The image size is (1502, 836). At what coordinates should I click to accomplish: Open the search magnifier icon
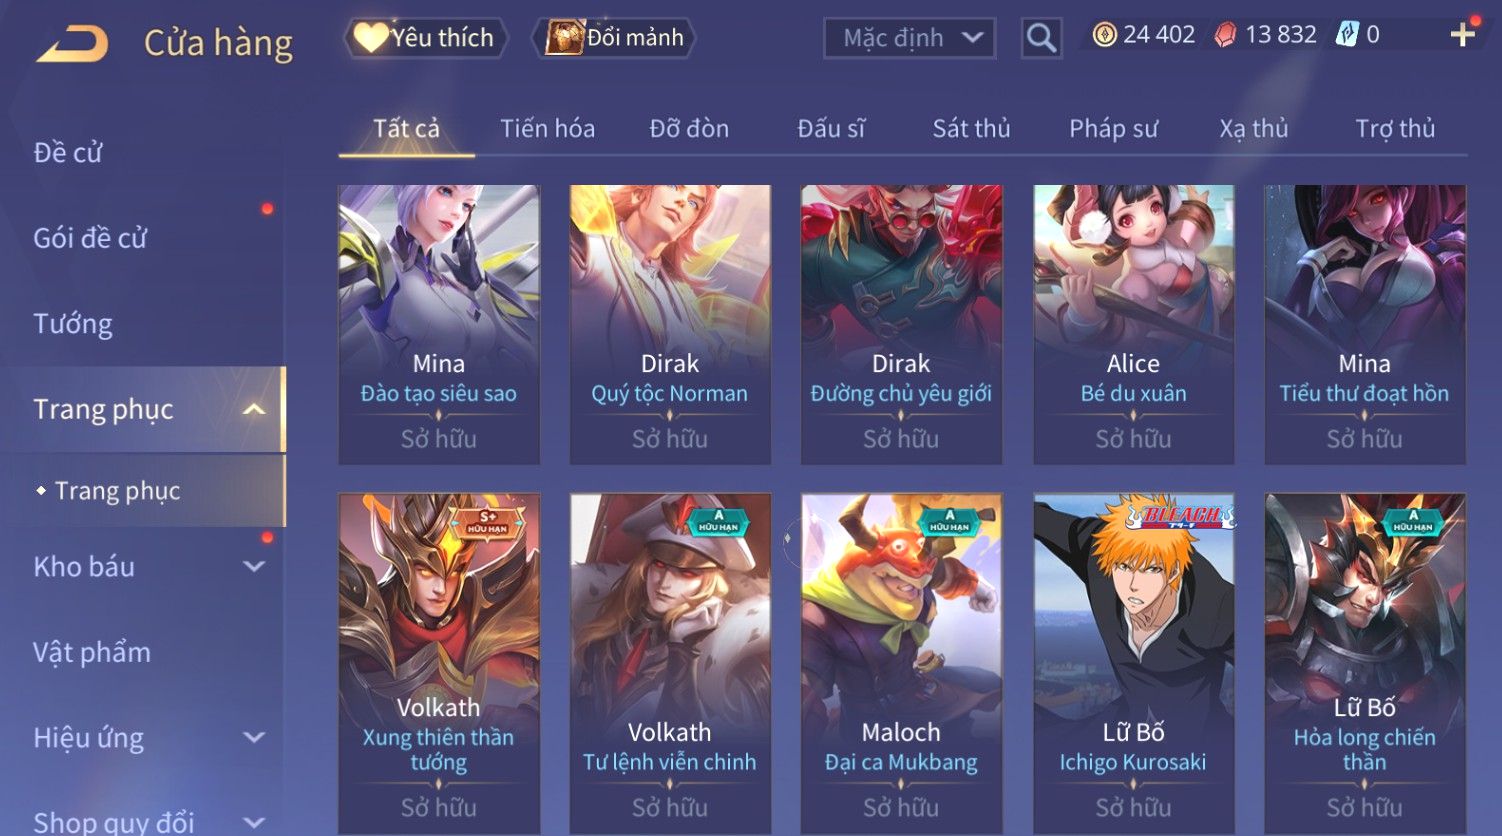click(1041, 38)
